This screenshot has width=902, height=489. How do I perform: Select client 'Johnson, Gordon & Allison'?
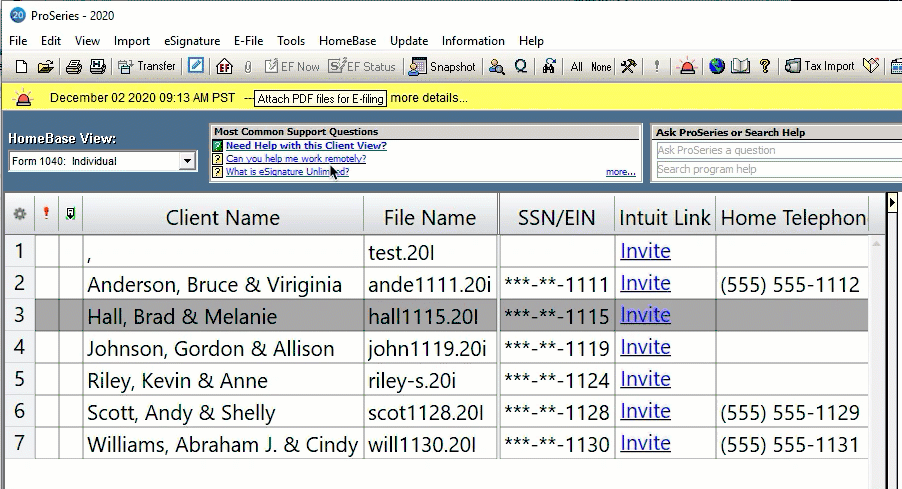(x=211, y=349)
